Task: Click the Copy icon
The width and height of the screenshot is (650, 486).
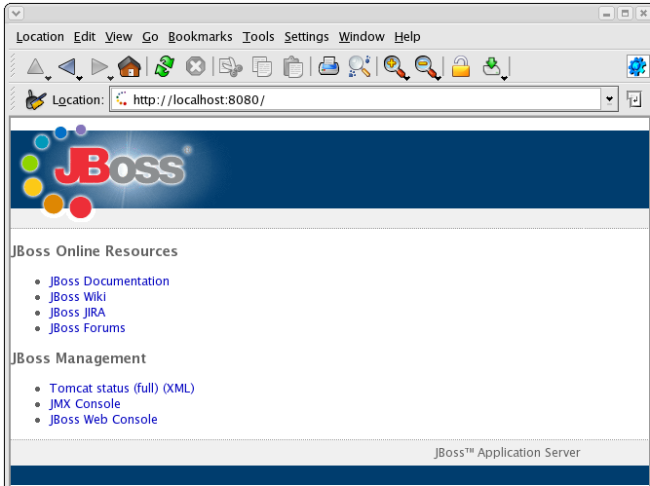Action: [262, 67]
